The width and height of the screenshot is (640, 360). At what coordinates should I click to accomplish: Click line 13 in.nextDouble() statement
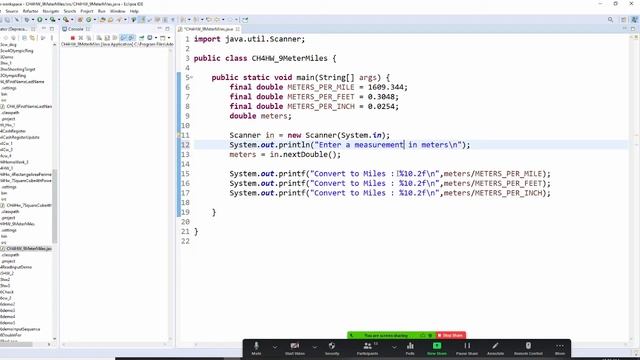285,155
